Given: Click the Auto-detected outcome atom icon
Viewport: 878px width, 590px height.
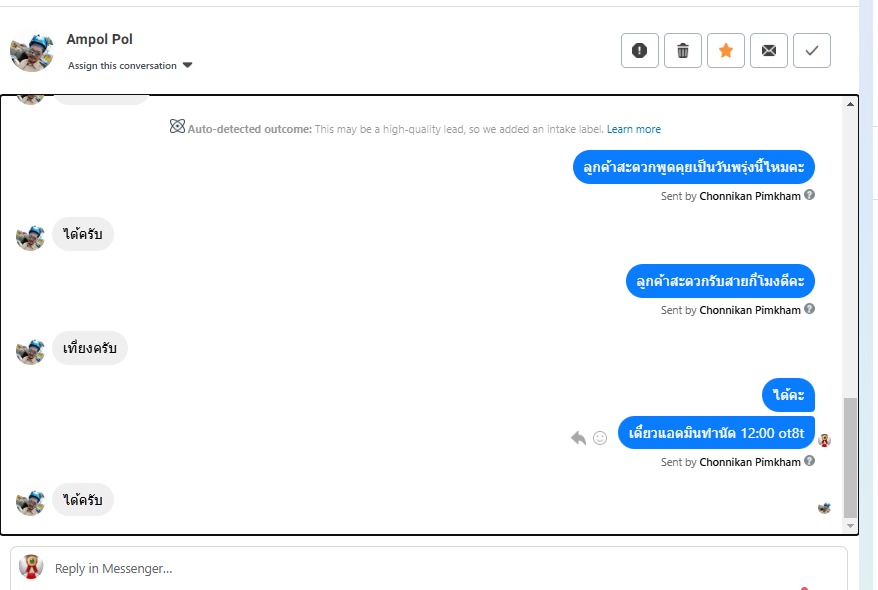Looking at the screenshot, I should coord(177,127).
